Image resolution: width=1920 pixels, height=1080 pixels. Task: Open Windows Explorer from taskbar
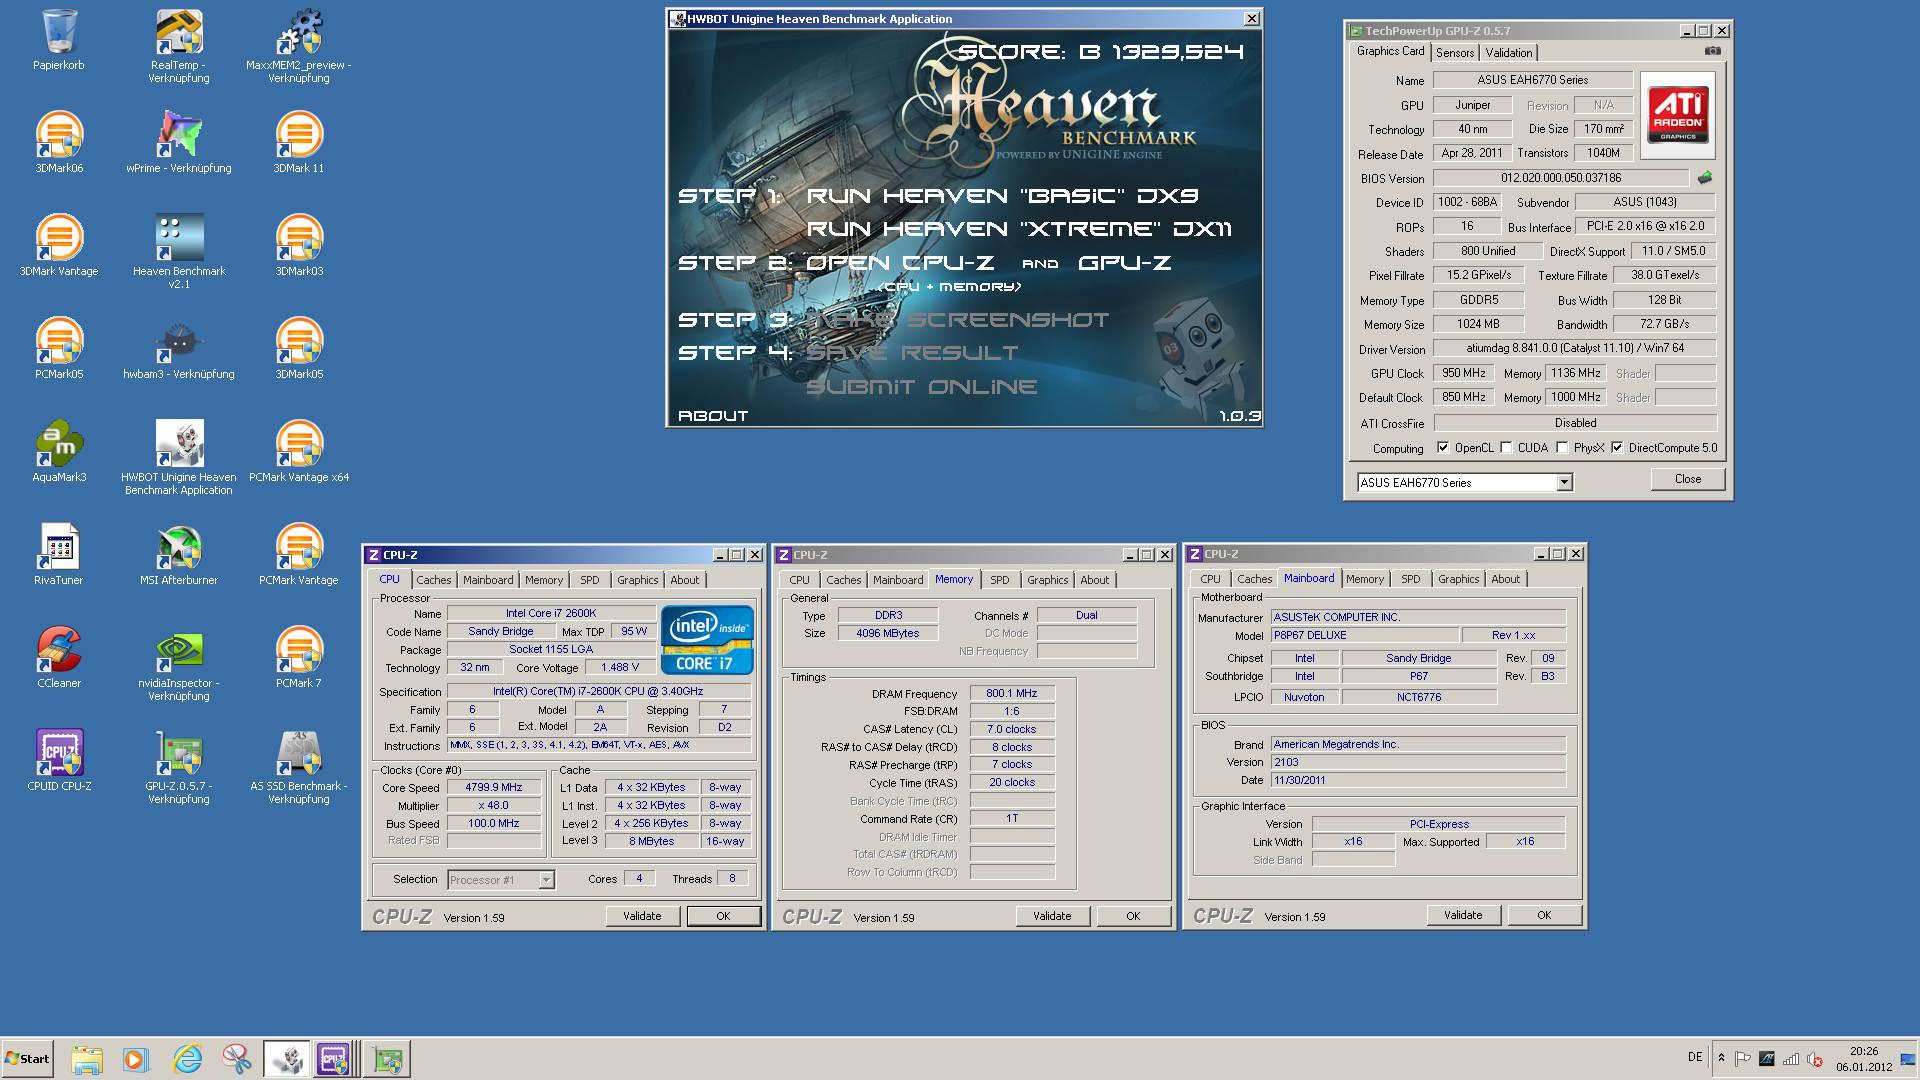click(87, 1059)
